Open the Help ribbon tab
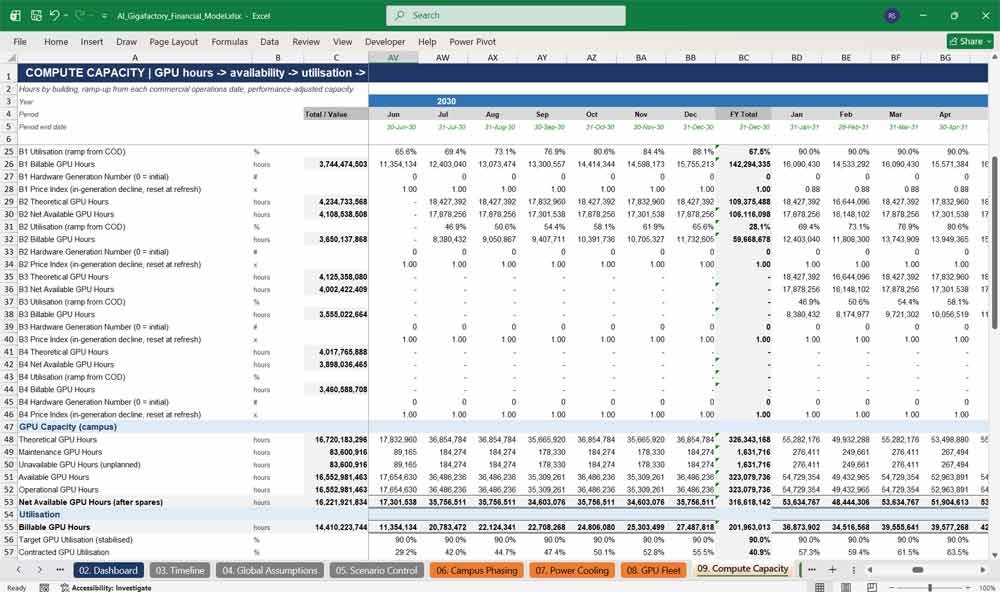This screenshot has width=1000, height=592. coord(427,41)
